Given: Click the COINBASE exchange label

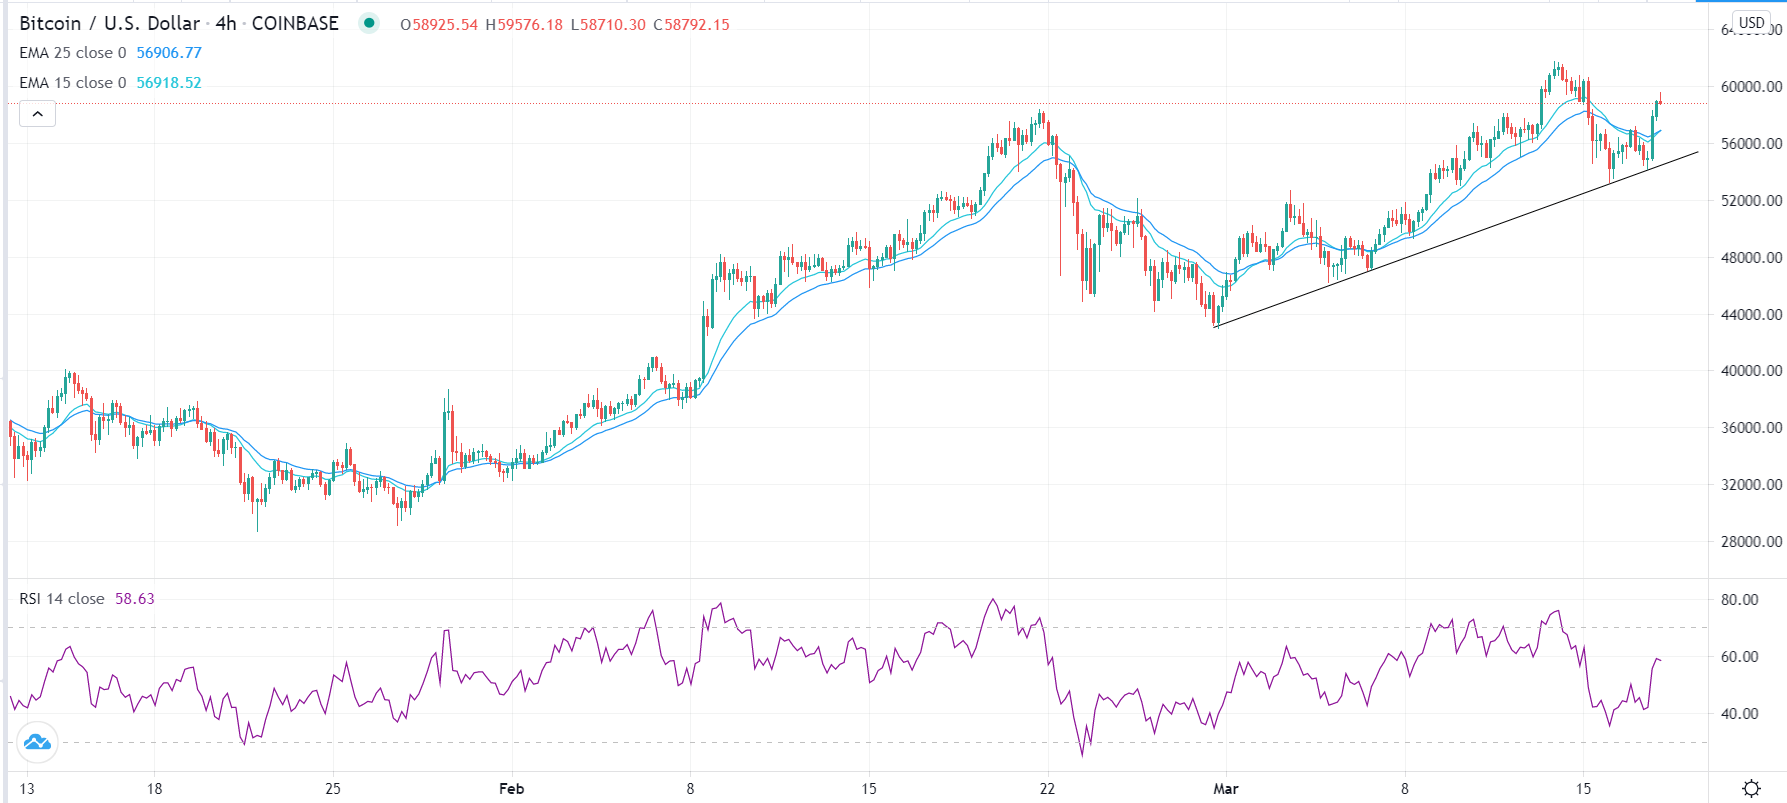Looking at the screenshot, I should [x=294, y=22].
